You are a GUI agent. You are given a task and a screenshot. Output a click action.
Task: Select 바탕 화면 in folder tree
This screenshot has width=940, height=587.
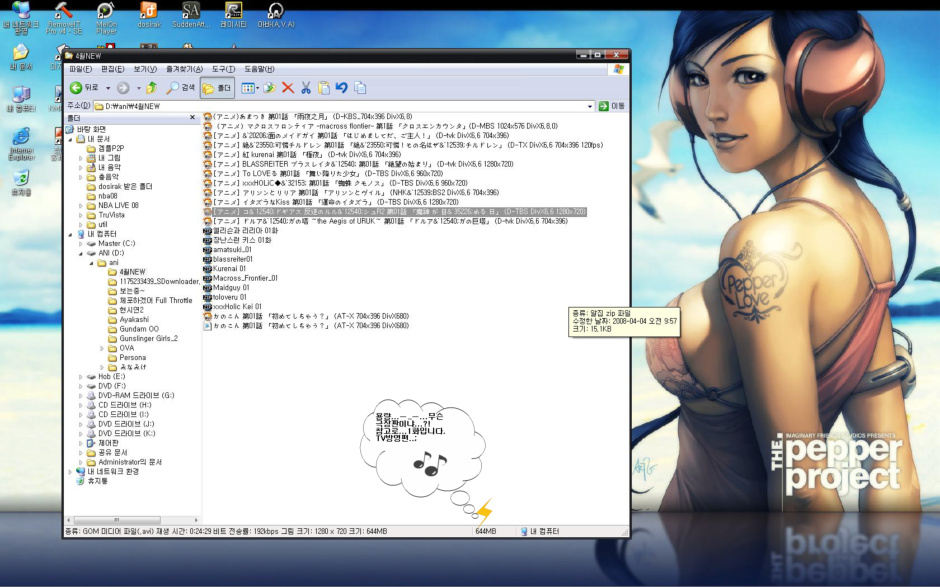click(x=91, y=130)
